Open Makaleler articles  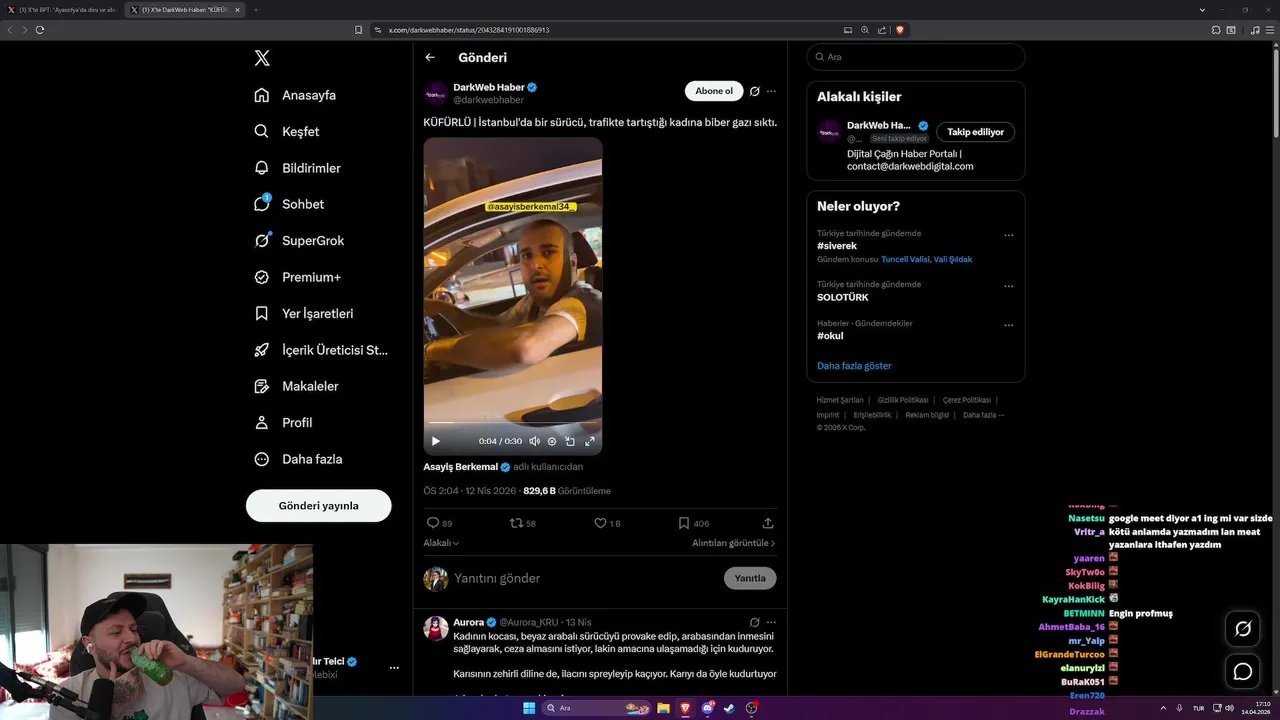coord(296,386)
